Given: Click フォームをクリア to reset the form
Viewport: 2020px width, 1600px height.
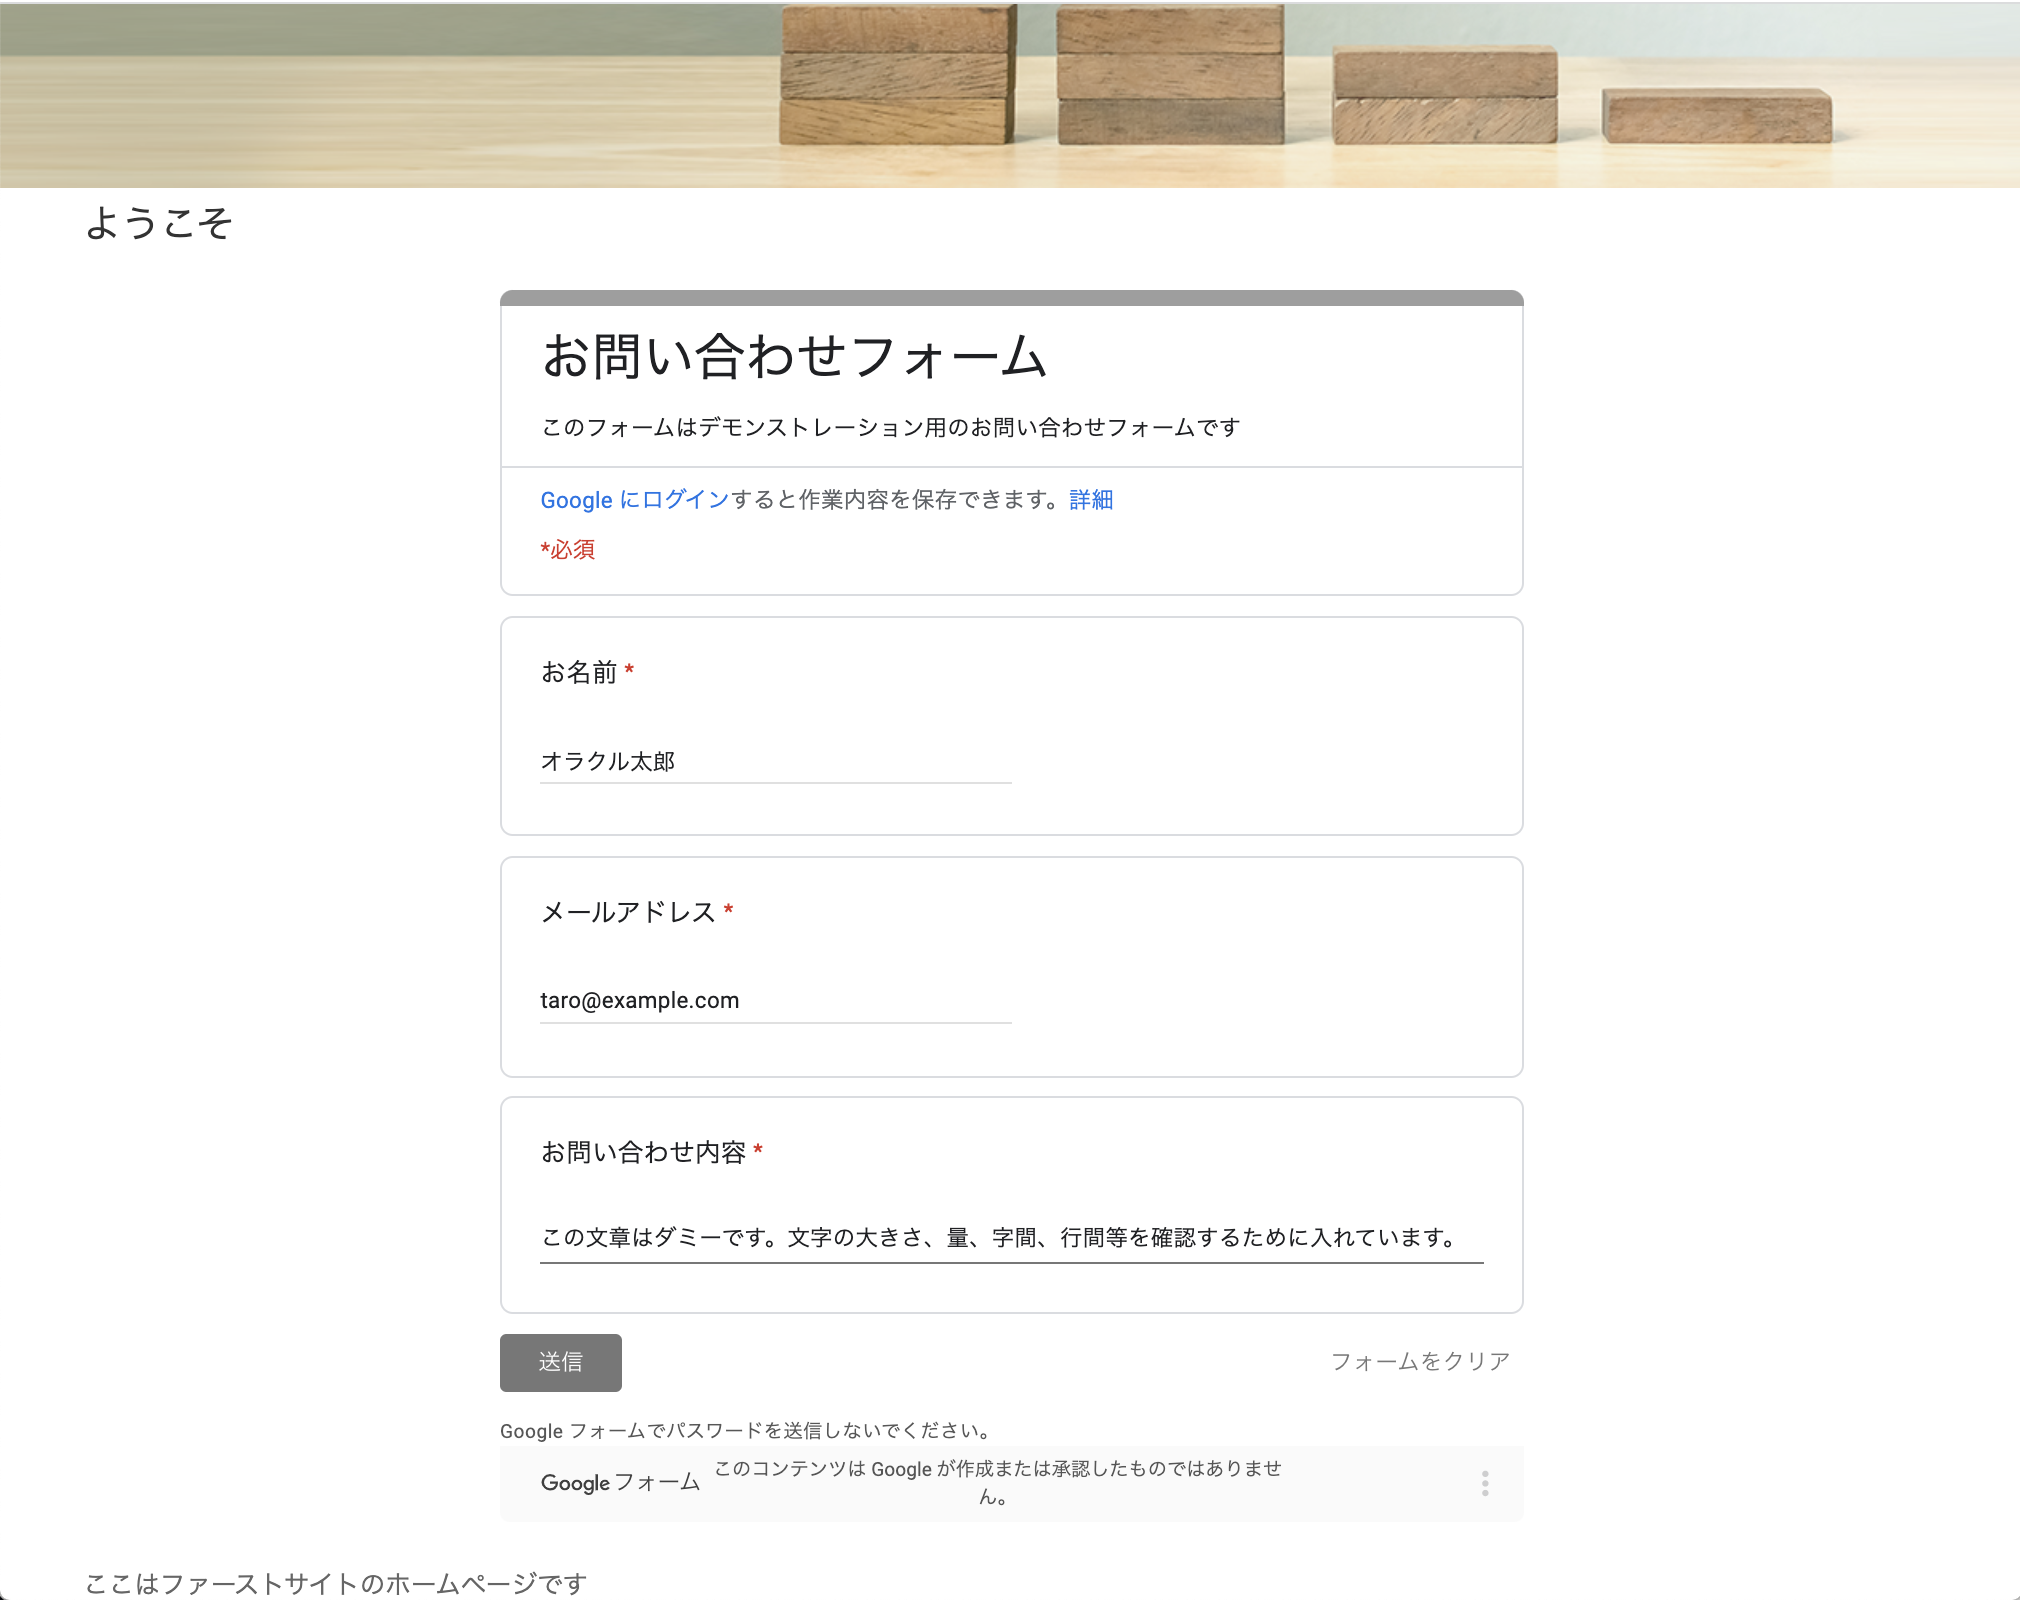Looking at the screenshot, I should pyautogui.click(x=1420, y=1361).
